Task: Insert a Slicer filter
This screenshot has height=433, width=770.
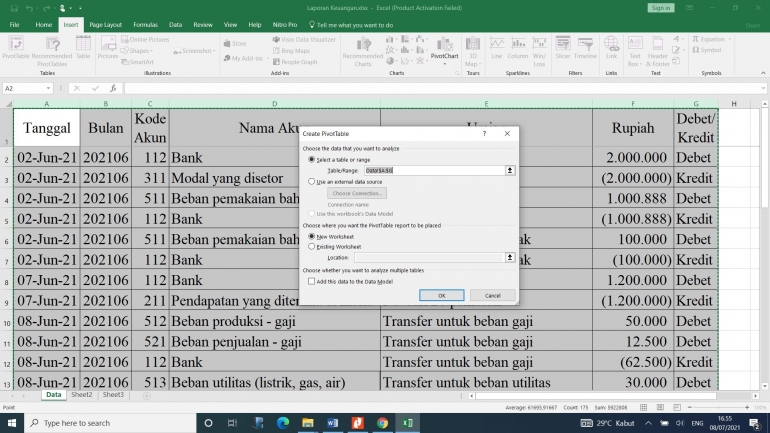Action: (x=563, y=48)
